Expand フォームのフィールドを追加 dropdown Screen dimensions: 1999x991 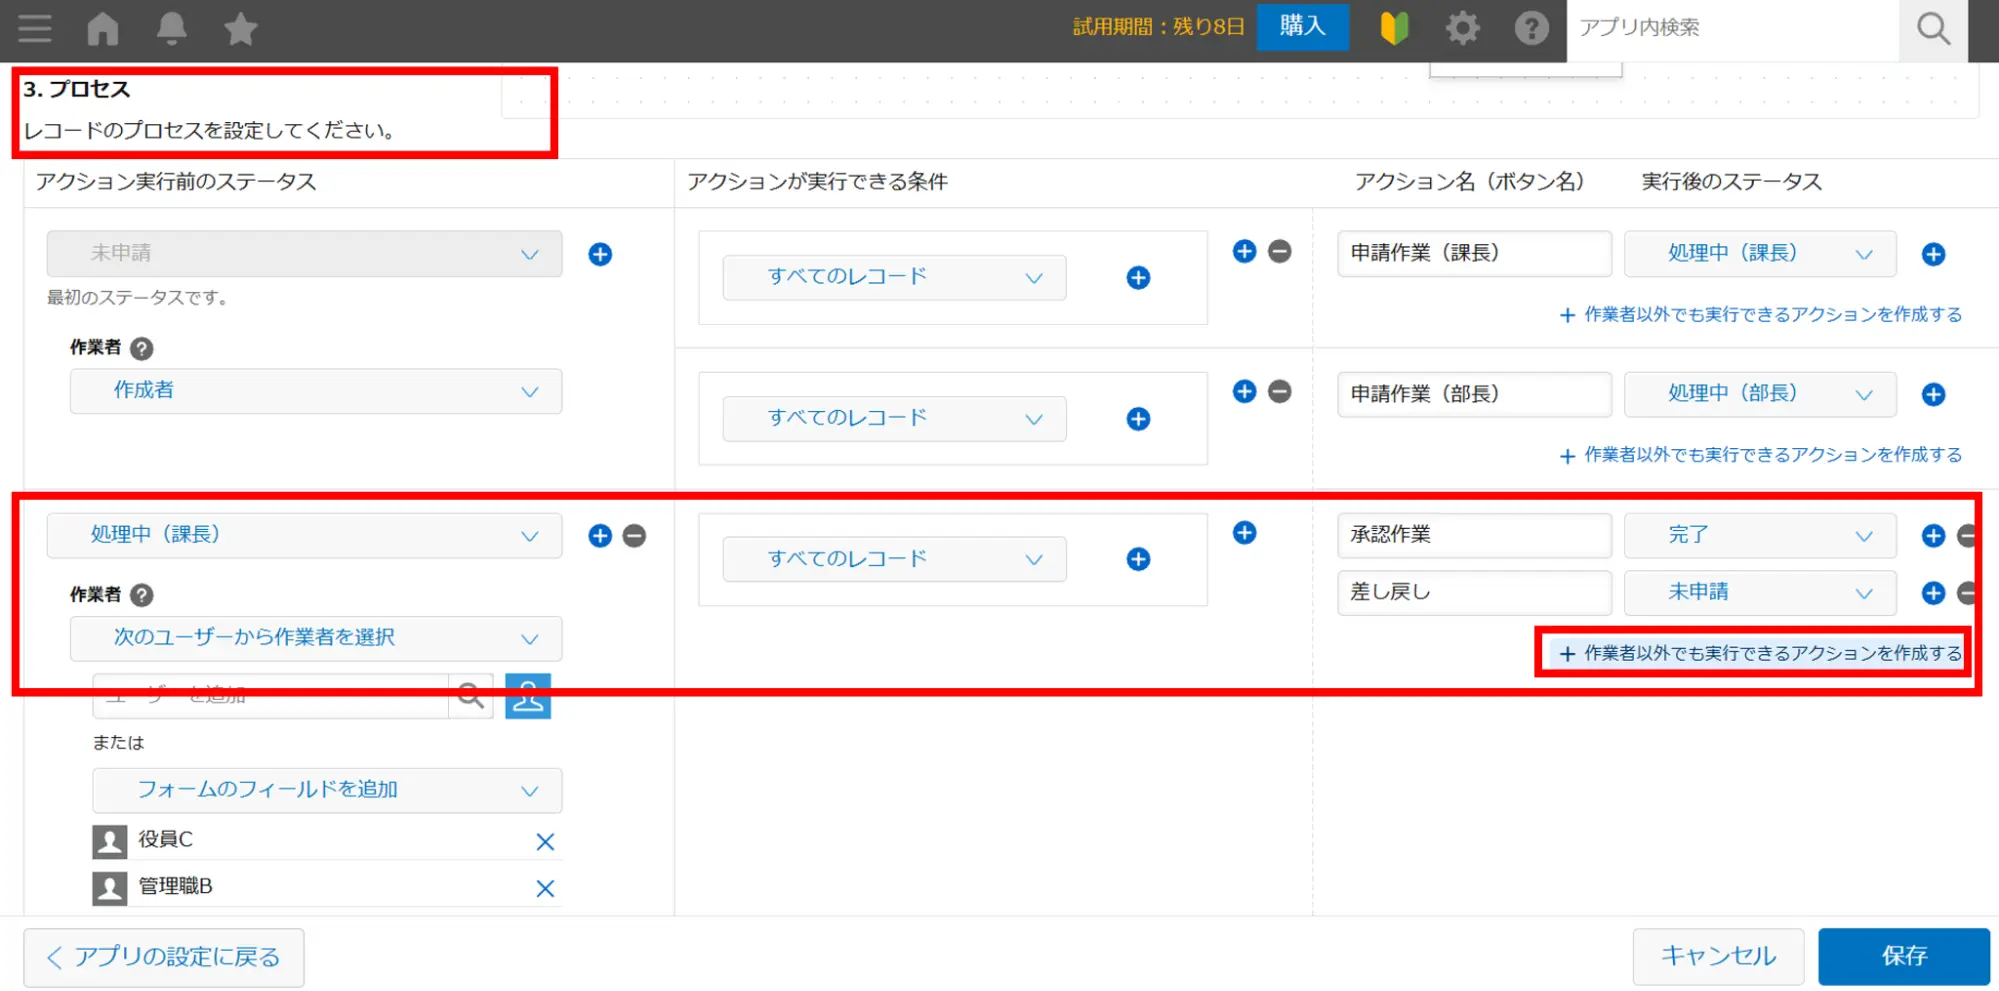[326, 790]
